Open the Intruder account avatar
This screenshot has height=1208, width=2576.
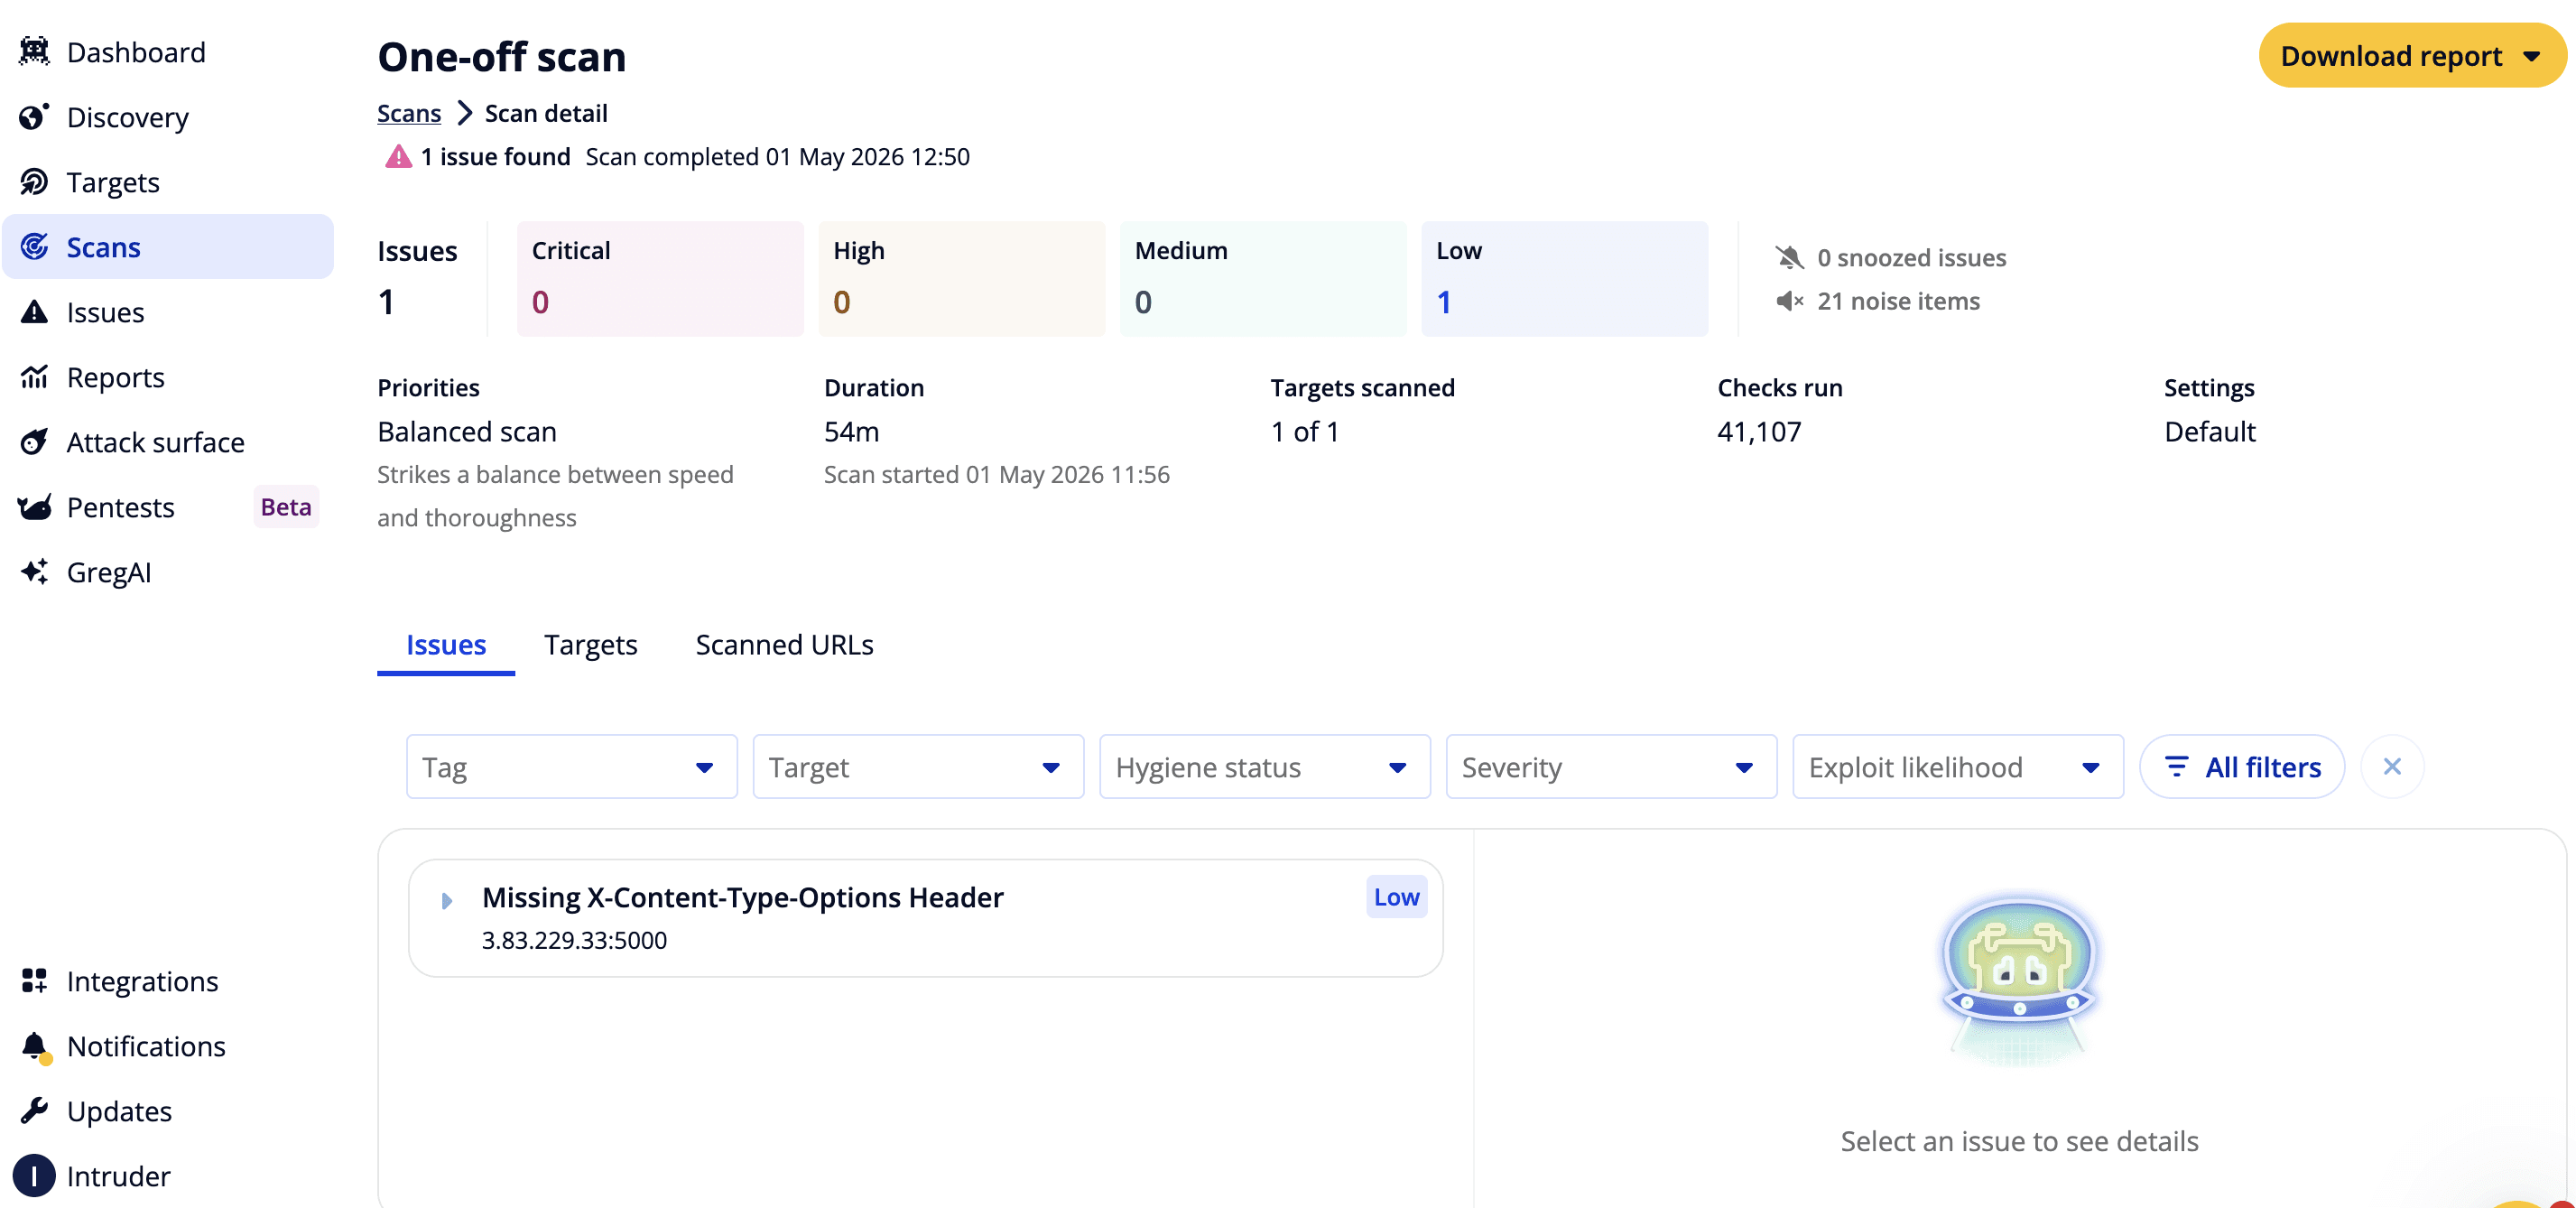tap(34, 1175)
